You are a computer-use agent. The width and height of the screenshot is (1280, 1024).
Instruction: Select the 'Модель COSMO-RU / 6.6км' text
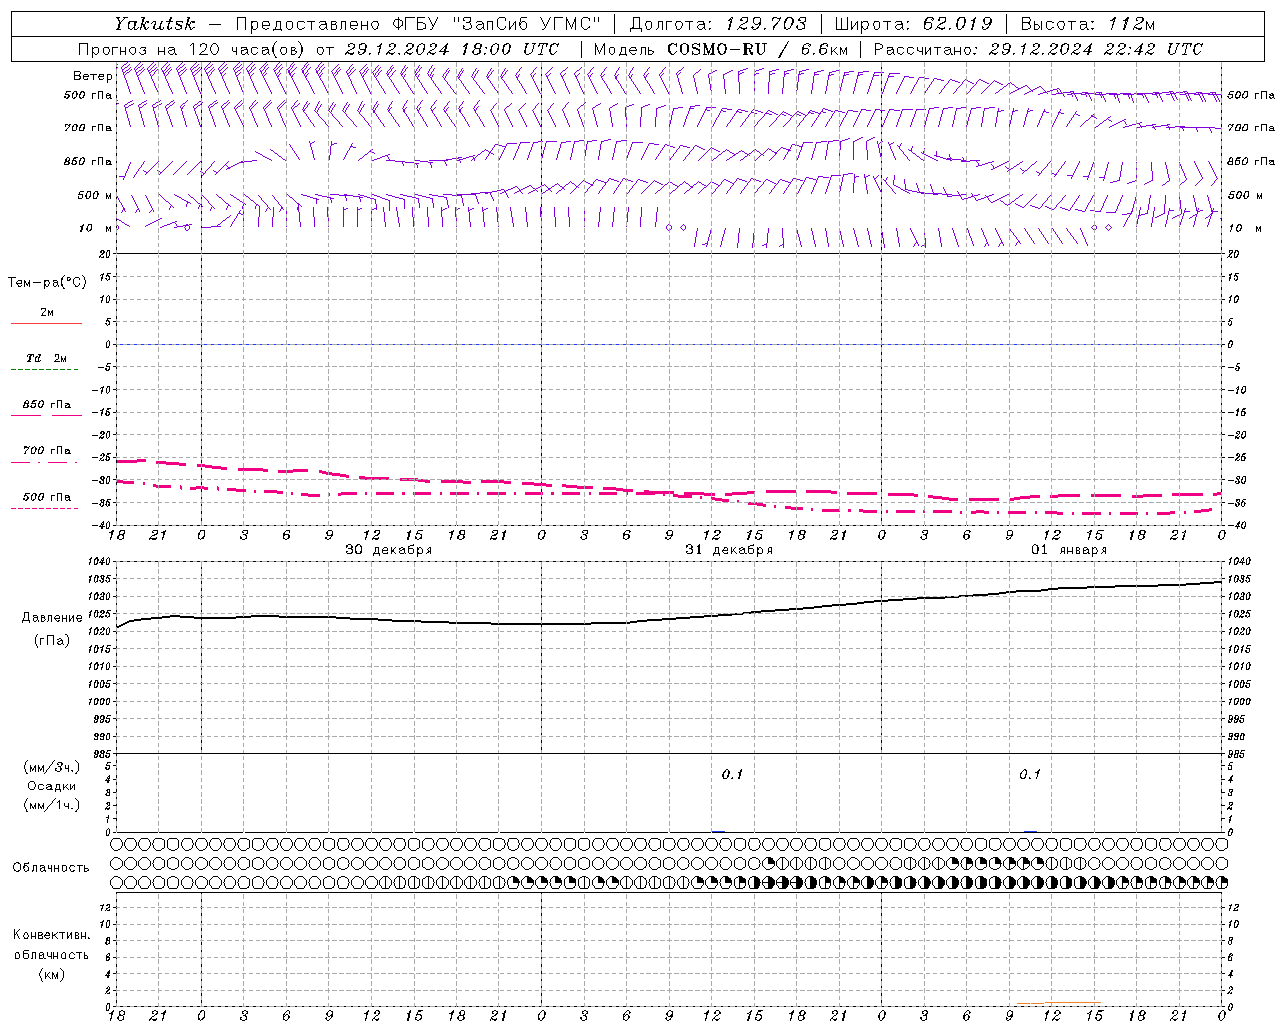coord(720,49)
